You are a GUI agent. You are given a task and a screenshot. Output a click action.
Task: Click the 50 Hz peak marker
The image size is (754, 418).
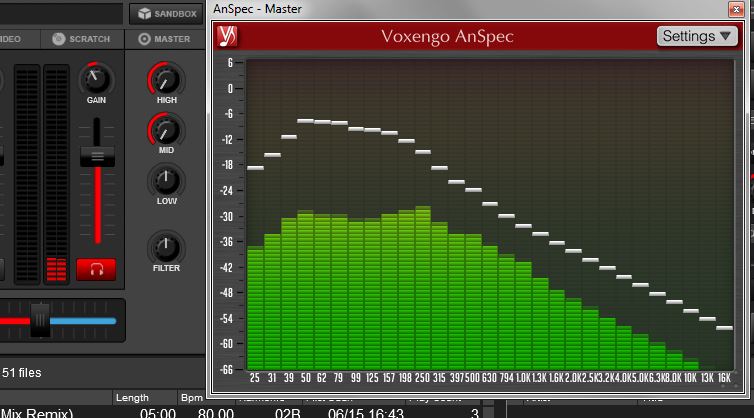pyautogui.click(x=305, y=121)
